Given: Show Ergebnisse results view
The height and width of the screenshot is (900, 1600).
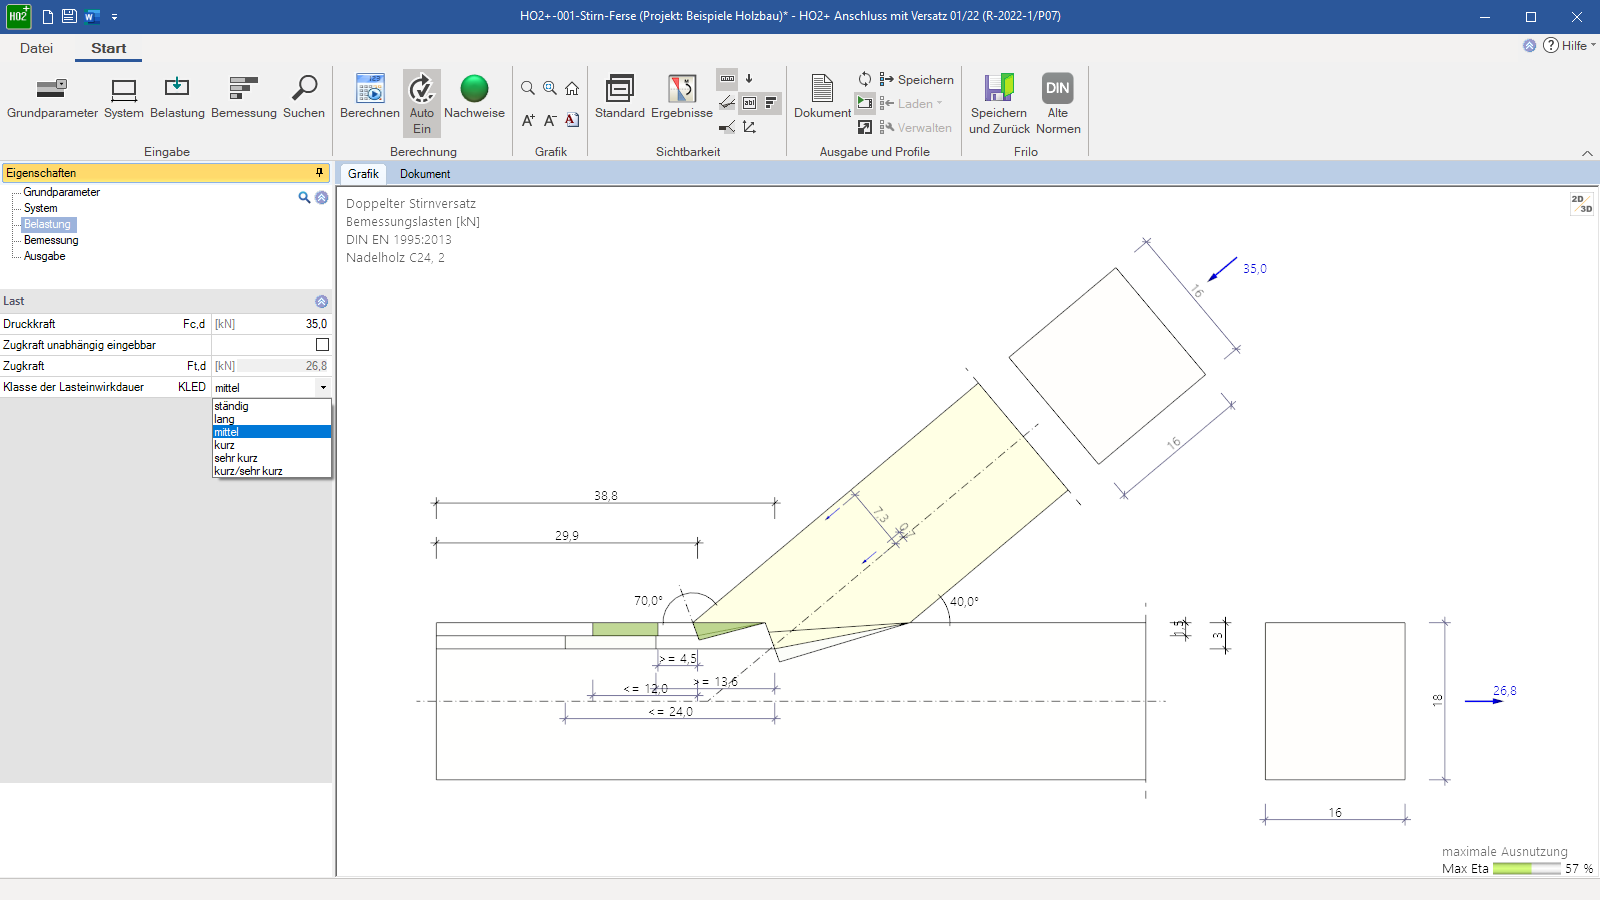Looking at the screenshot, I should pyautogui.click(x=682, y=98).
